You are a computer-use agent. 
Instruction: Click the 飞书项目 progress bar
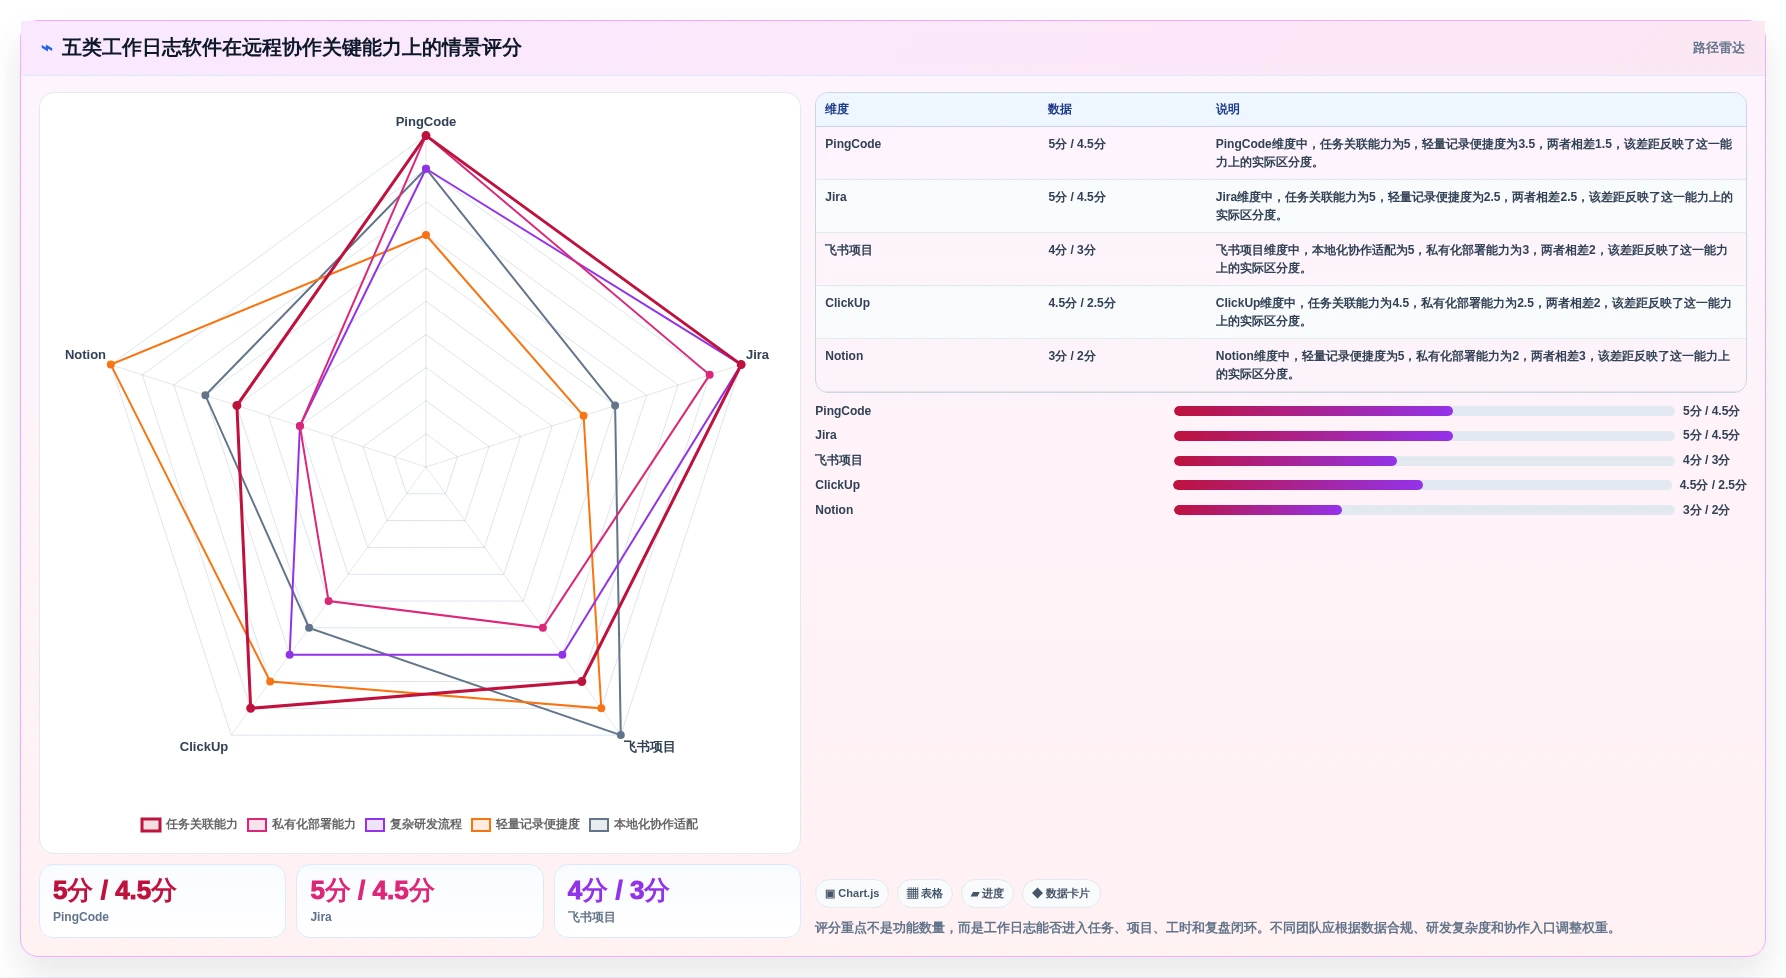pos(1424,461)
